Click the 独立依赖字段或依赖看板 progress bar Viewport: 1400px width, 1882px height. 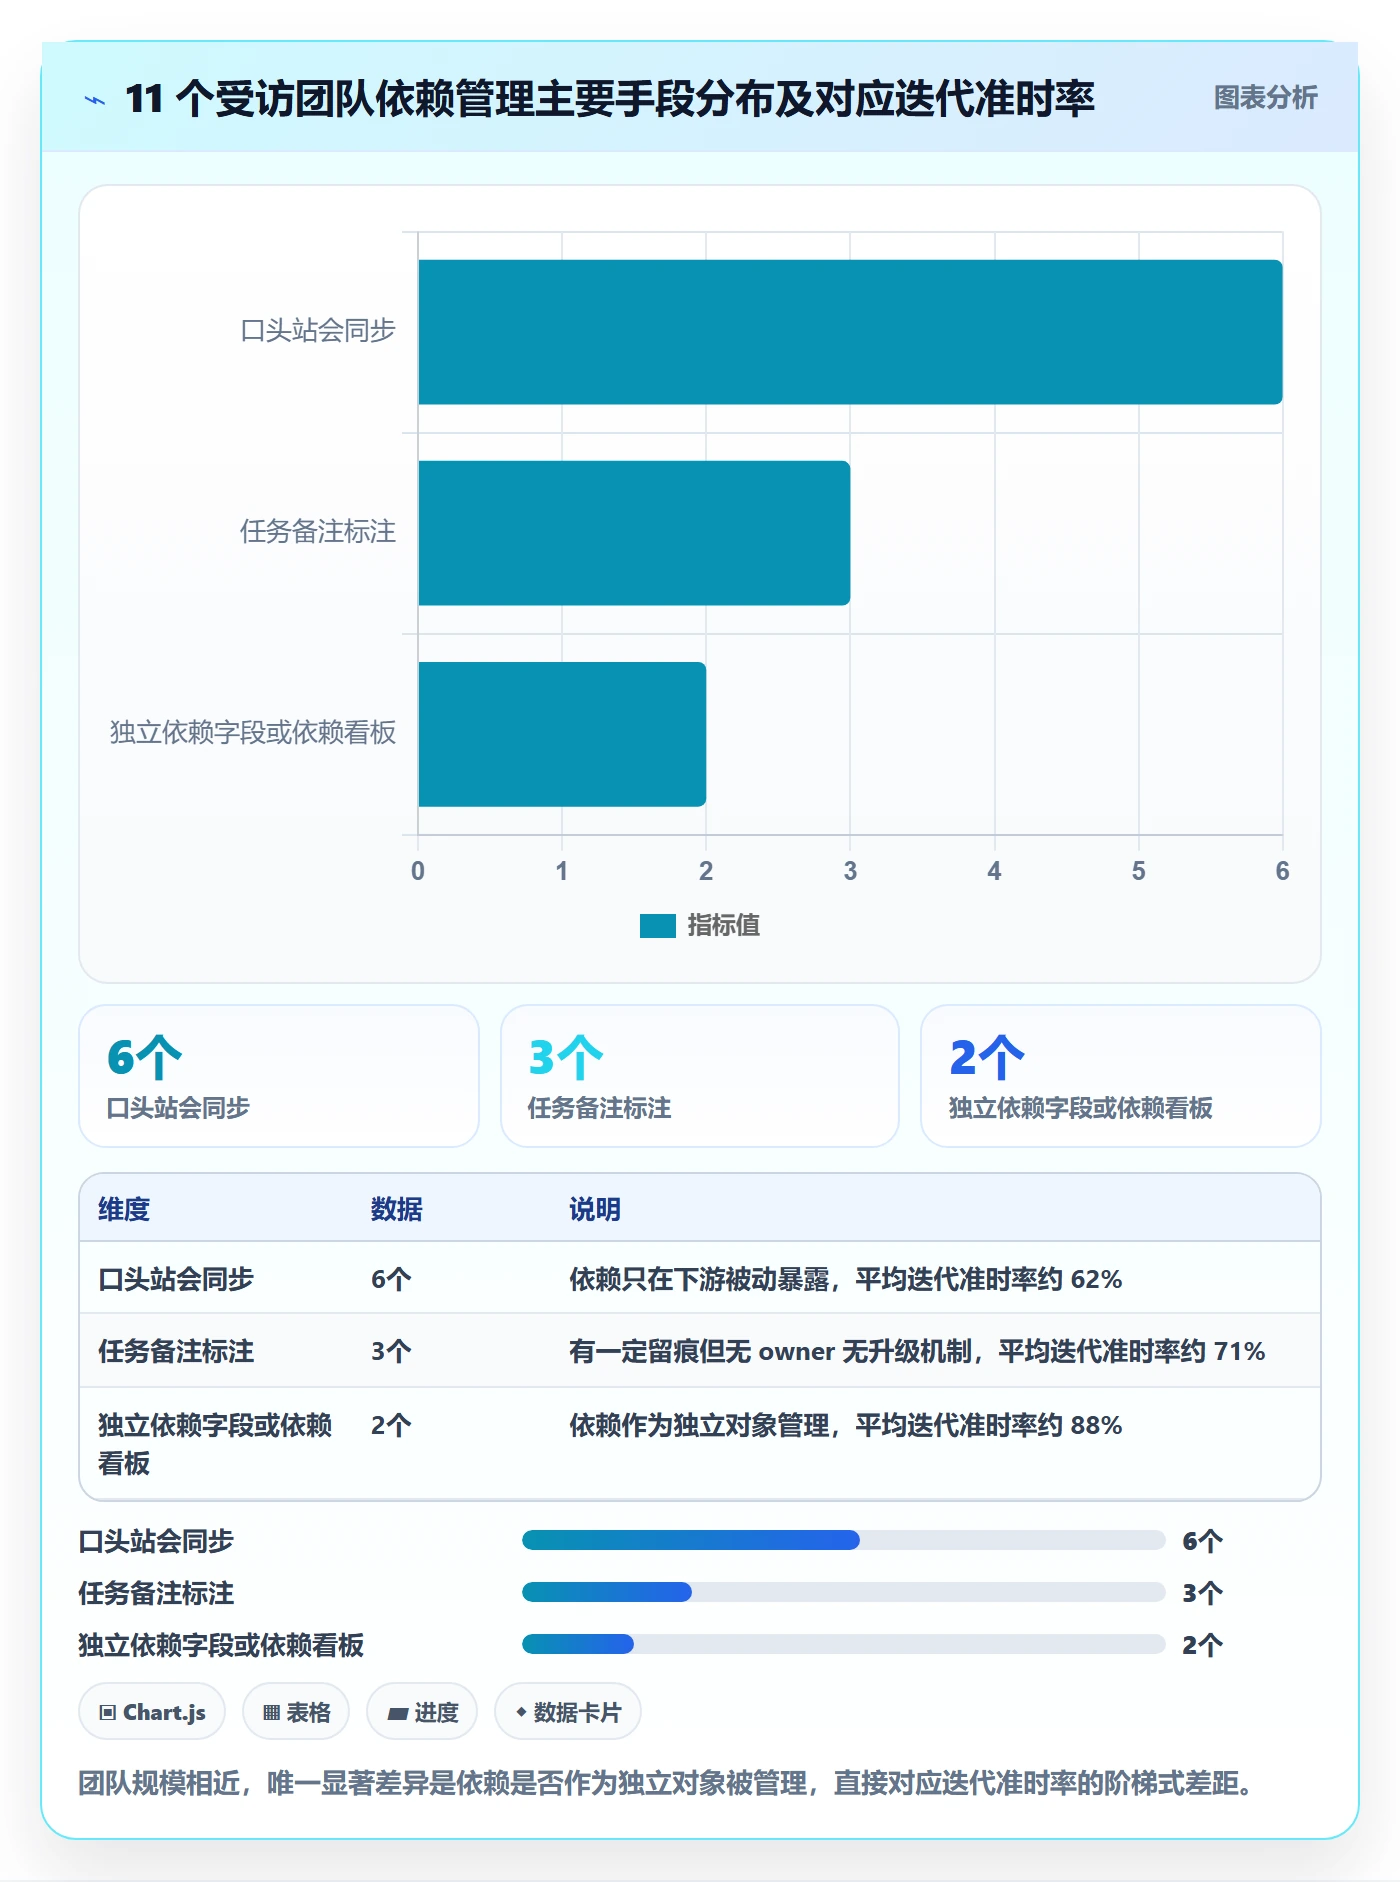click(844, 1644)
